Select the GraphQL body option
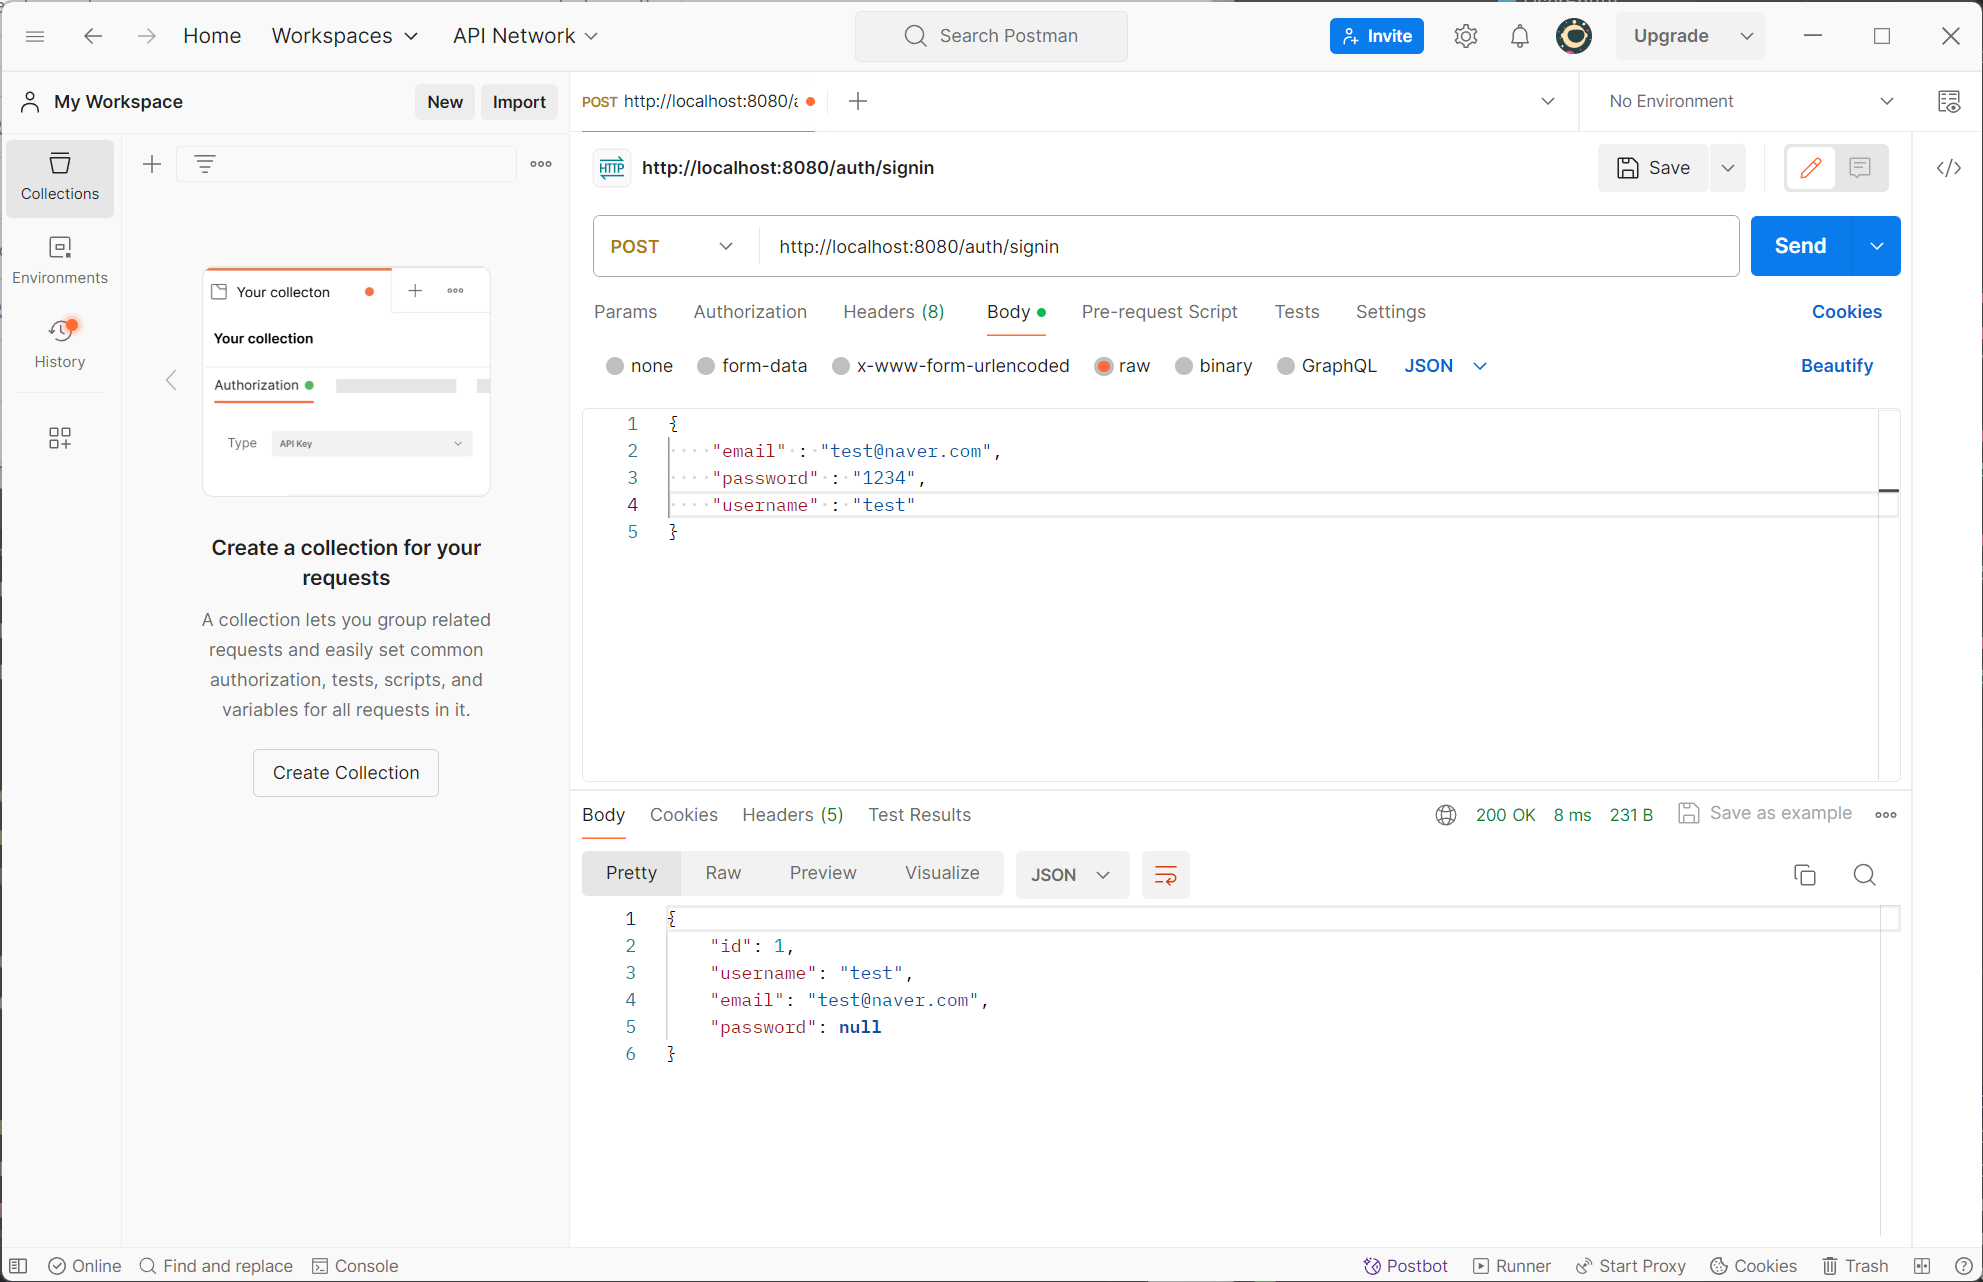Screen dimensions: 1983x1282 [1286, 366]
